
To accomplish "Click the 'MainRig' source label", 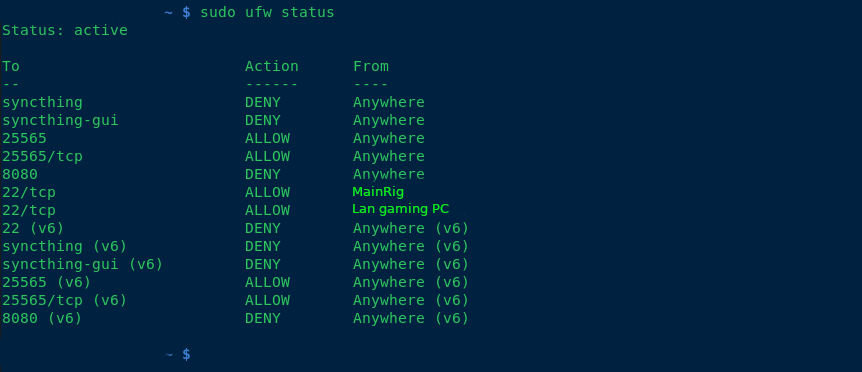I will tap(378, 192).
